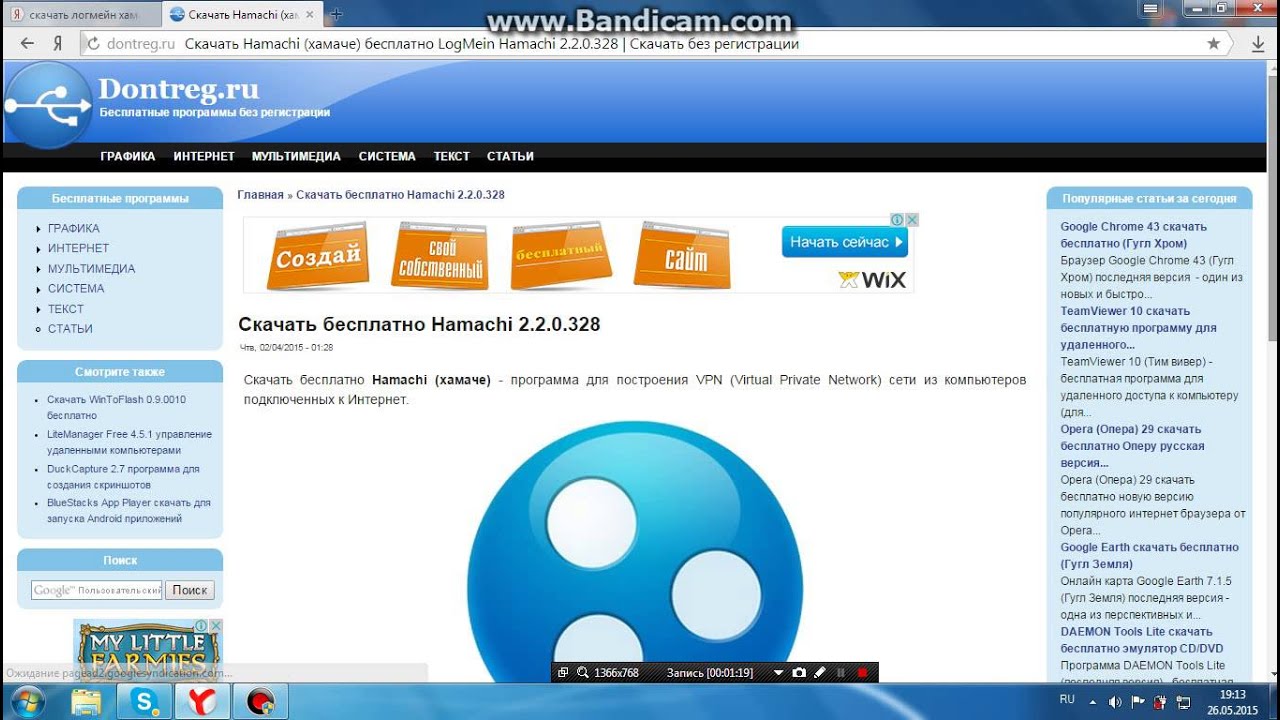Click Bandicam magnifier icon on recording bar
This screenshot has height=720, width=1280.
pyautogui.click(x=582, y=672)
